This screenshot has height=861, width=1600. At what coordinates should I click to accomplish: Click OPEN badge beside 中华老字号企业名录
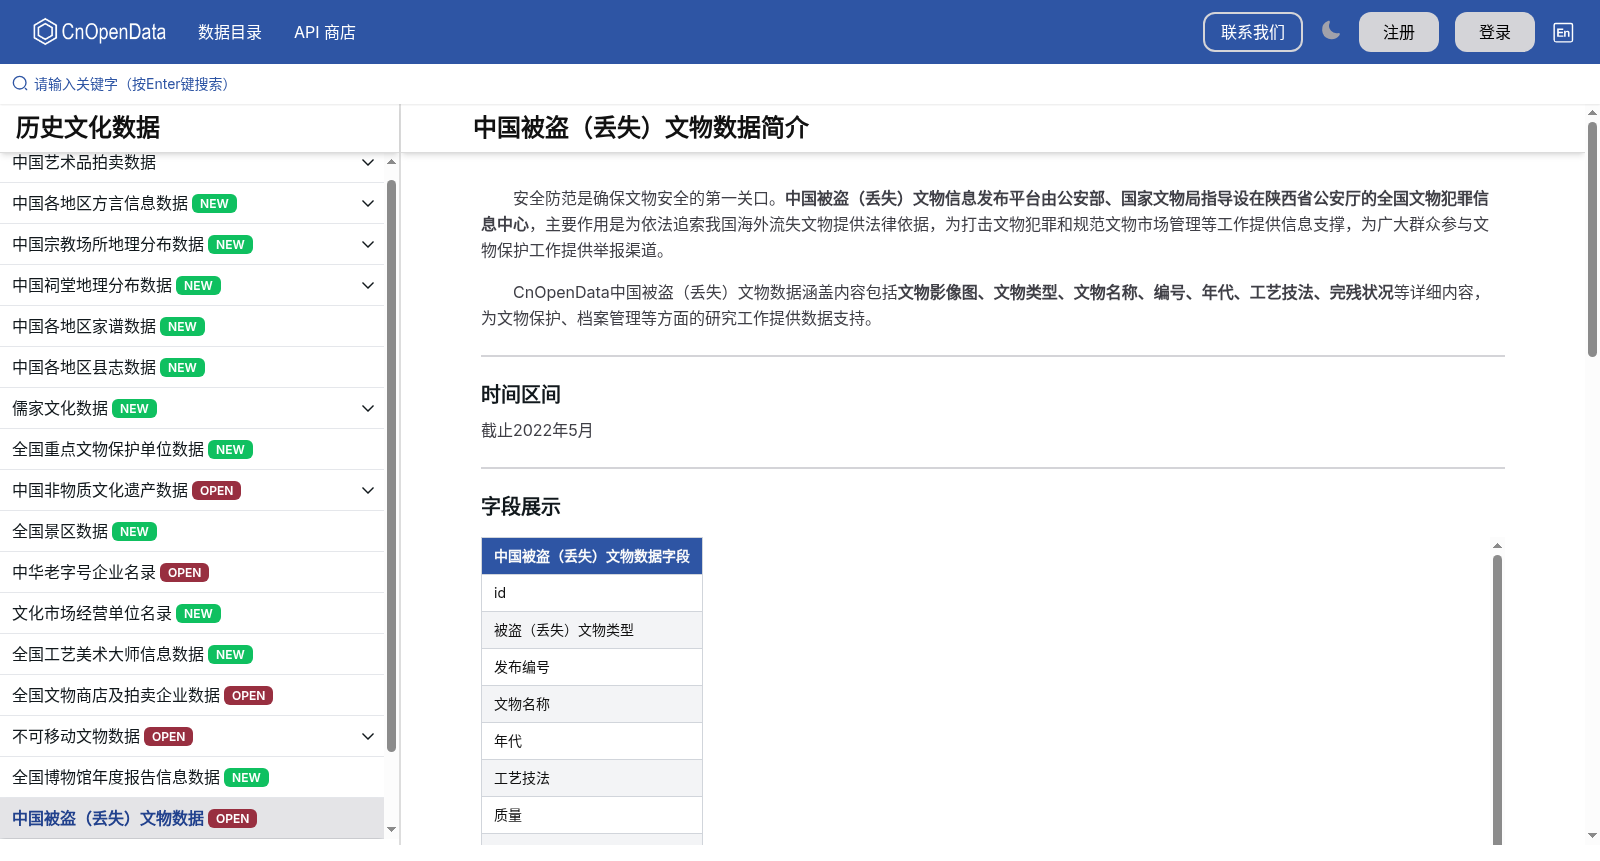tap(184, 572)
